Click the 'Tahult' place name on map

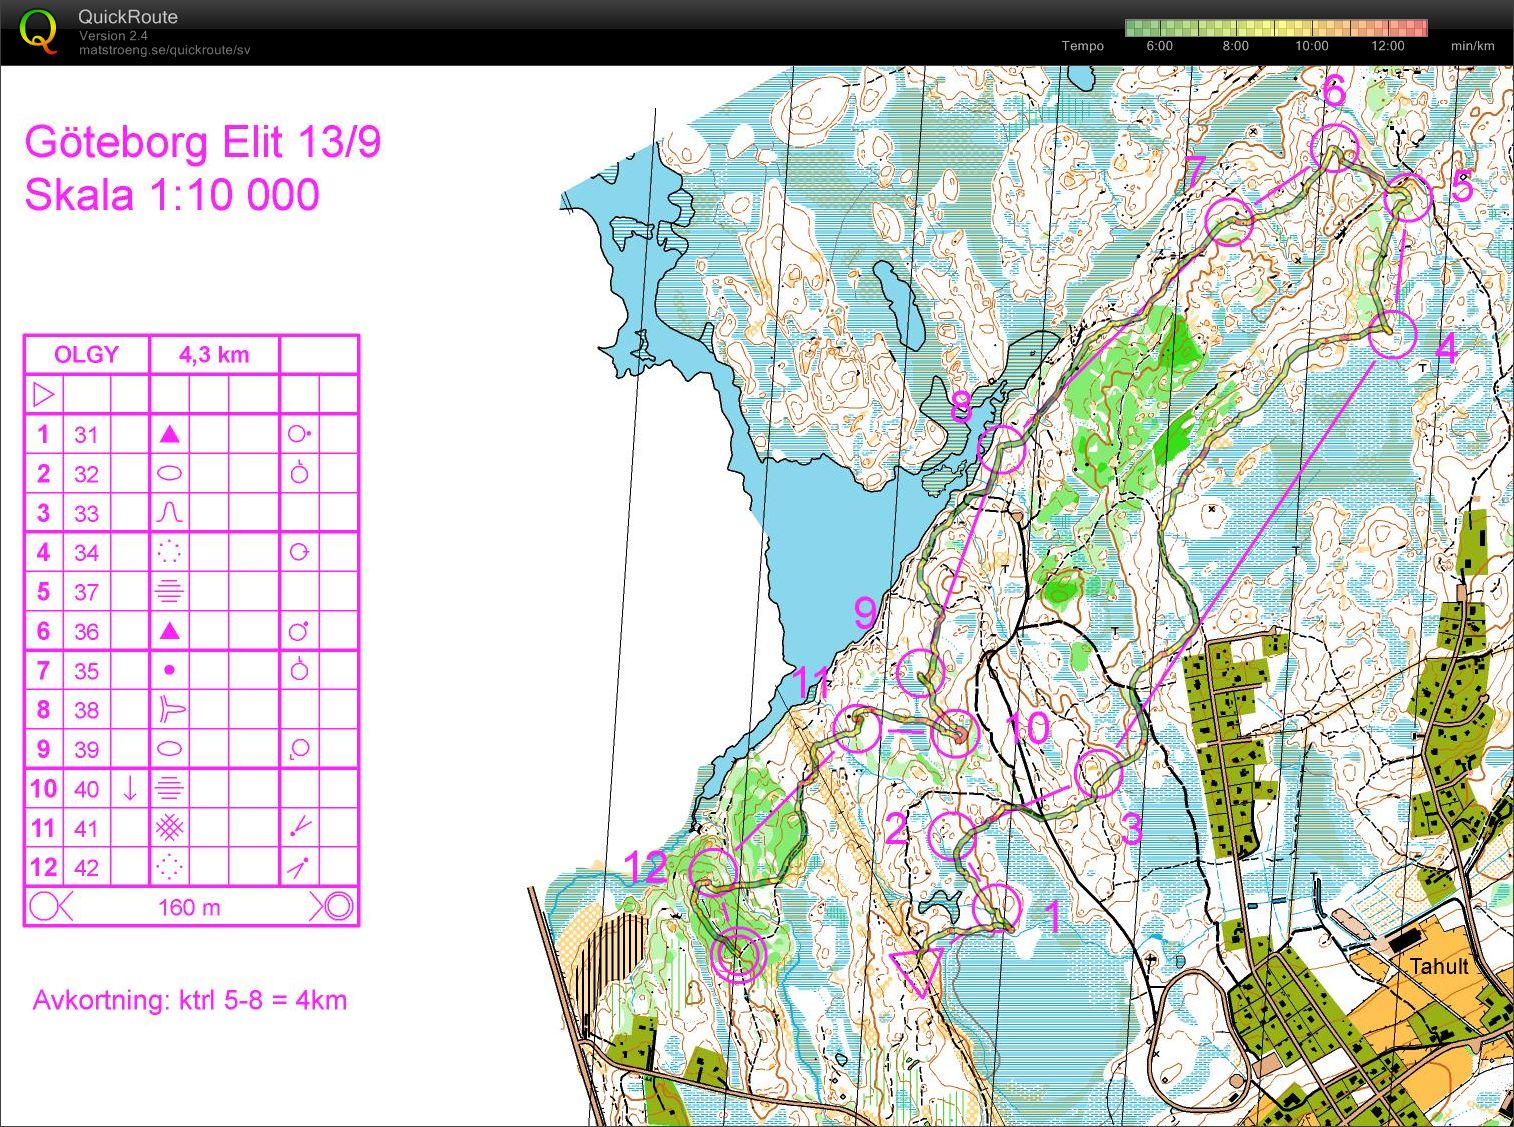pyautogui.click(x=1439, y=966)
